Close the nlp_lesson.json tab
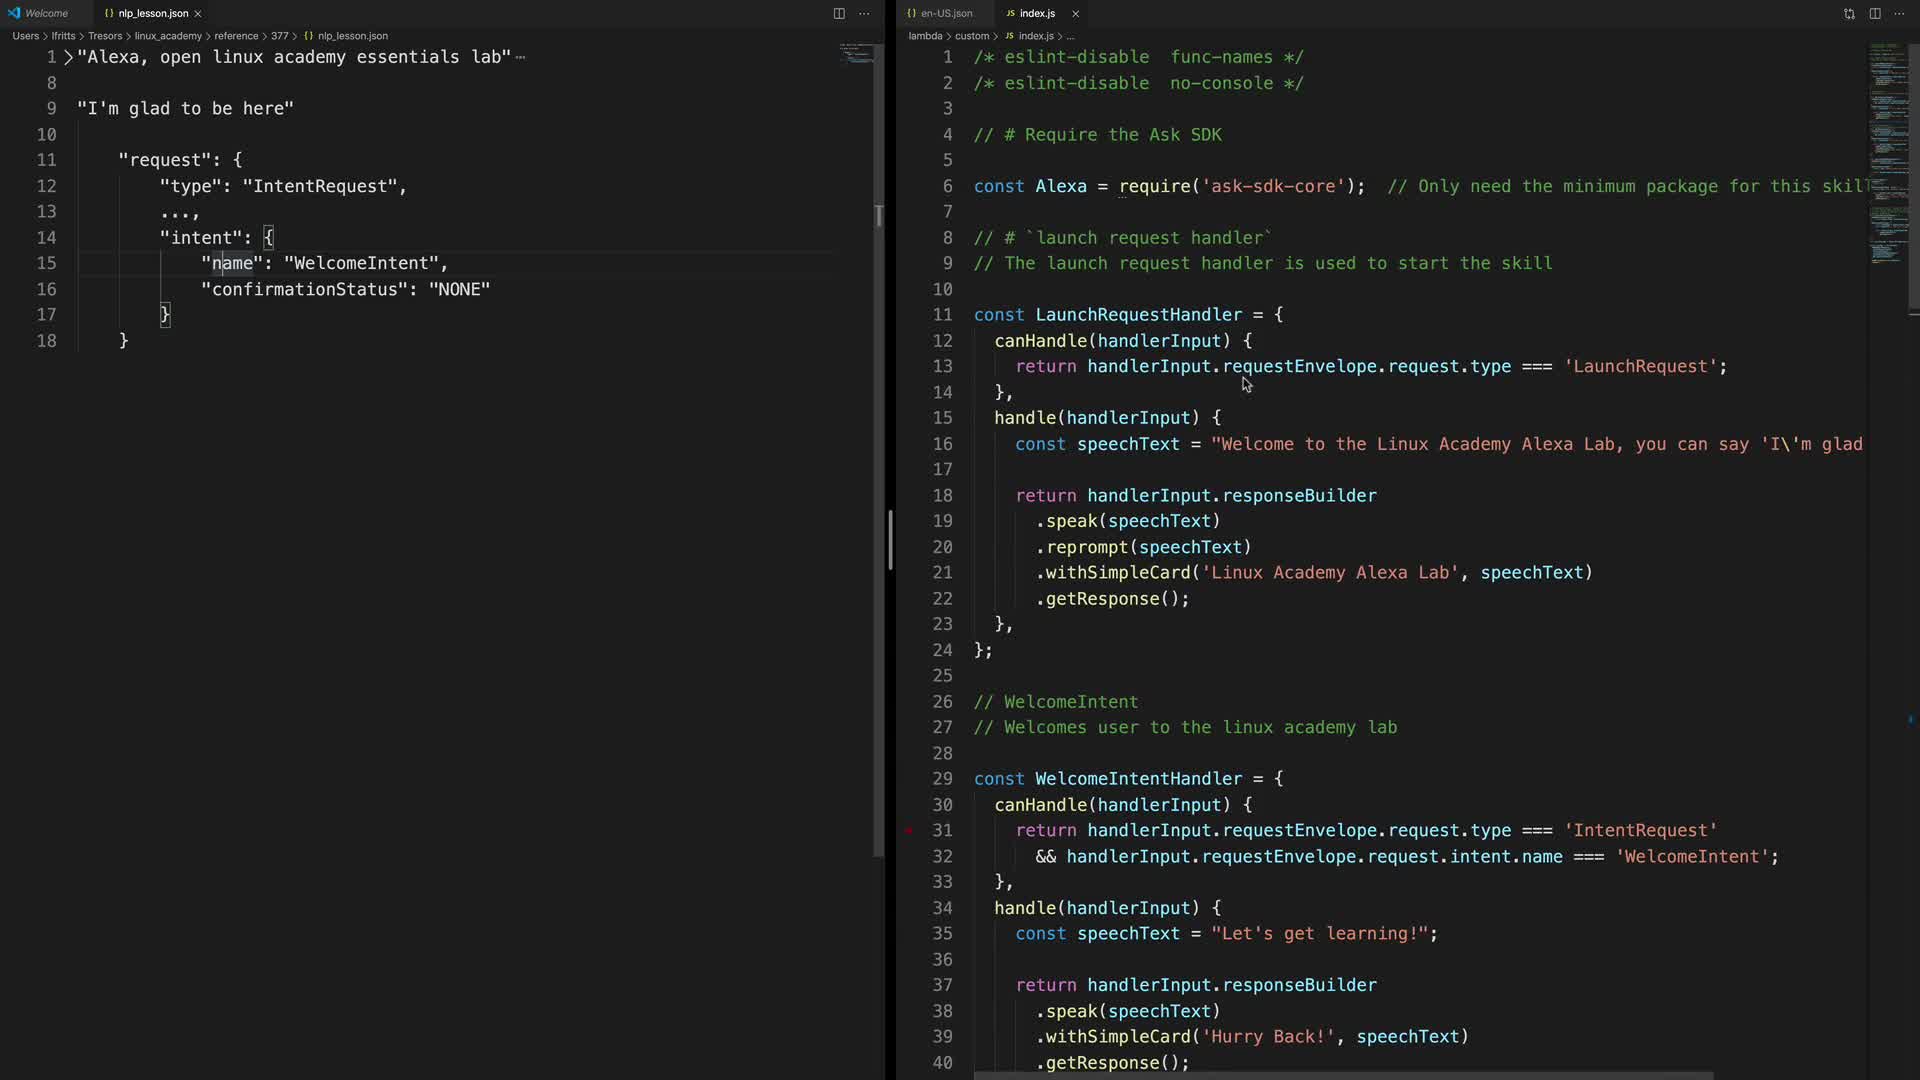Screen dimensions: 1920x1080 pyautogui.click(x=198, y=13)
